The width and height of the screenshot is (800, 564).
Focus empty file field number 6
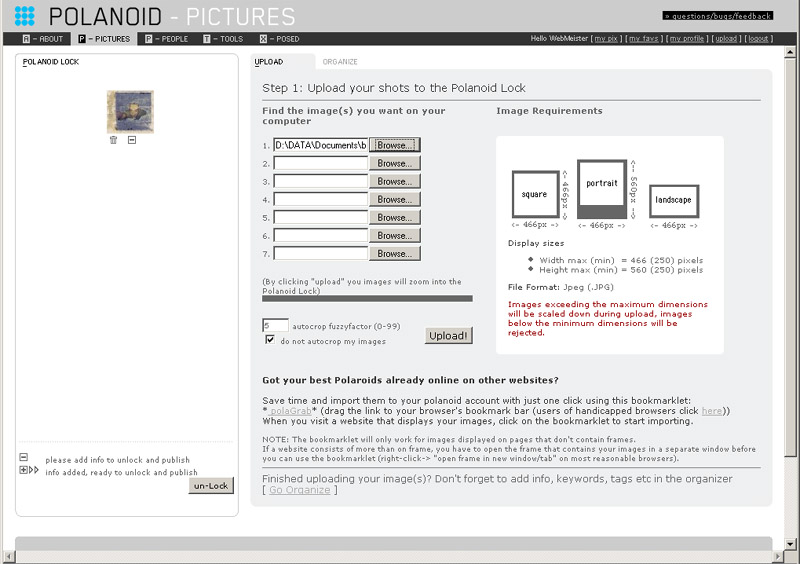coord(320,236)
